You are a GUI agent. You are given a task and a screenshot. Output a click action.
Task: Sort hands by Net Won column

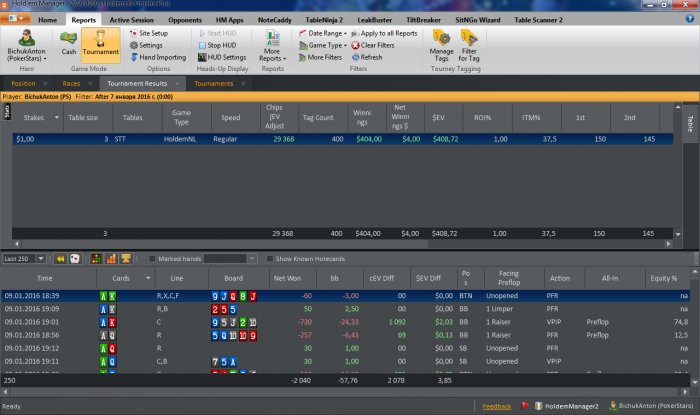point(287,278)
